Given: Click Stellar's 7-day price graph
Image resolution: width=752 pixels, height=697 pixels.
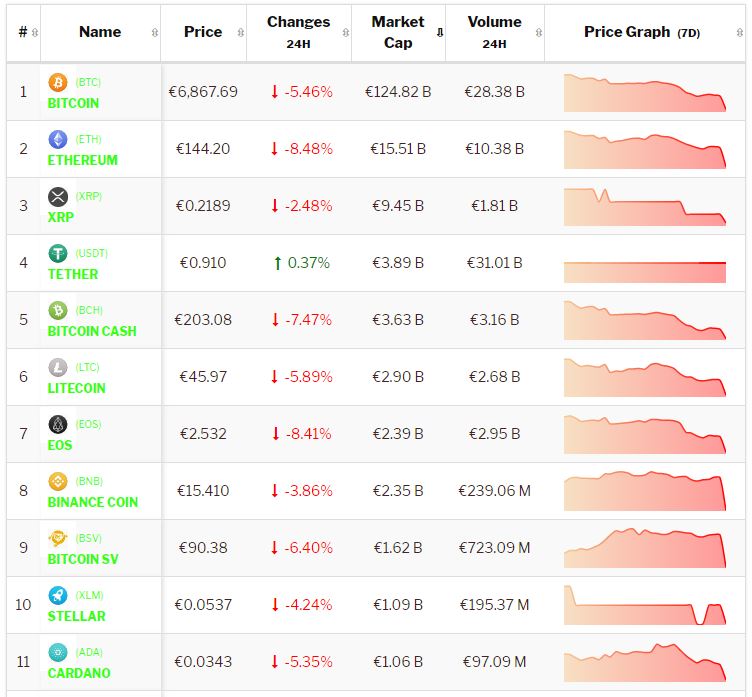Looking at the screenshot, I should point(644,605).
